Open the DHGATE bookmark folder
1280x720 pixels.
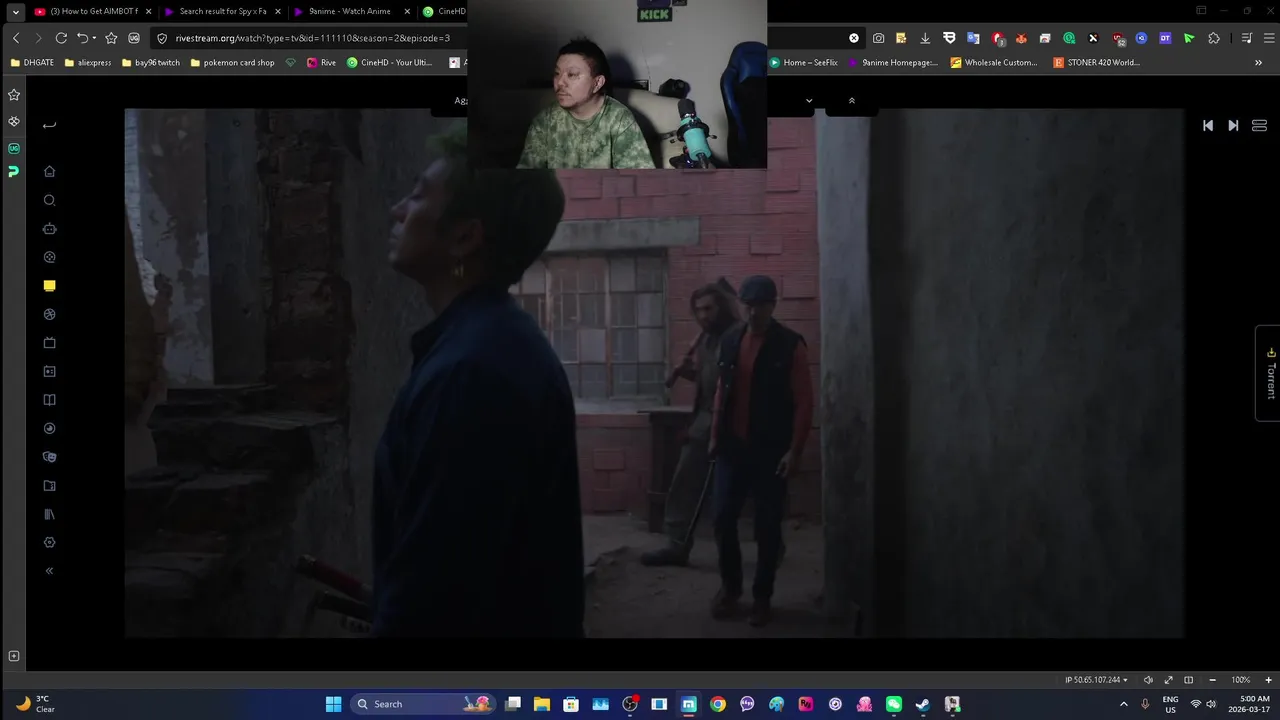pyautogui.click(x=32, y=62)
